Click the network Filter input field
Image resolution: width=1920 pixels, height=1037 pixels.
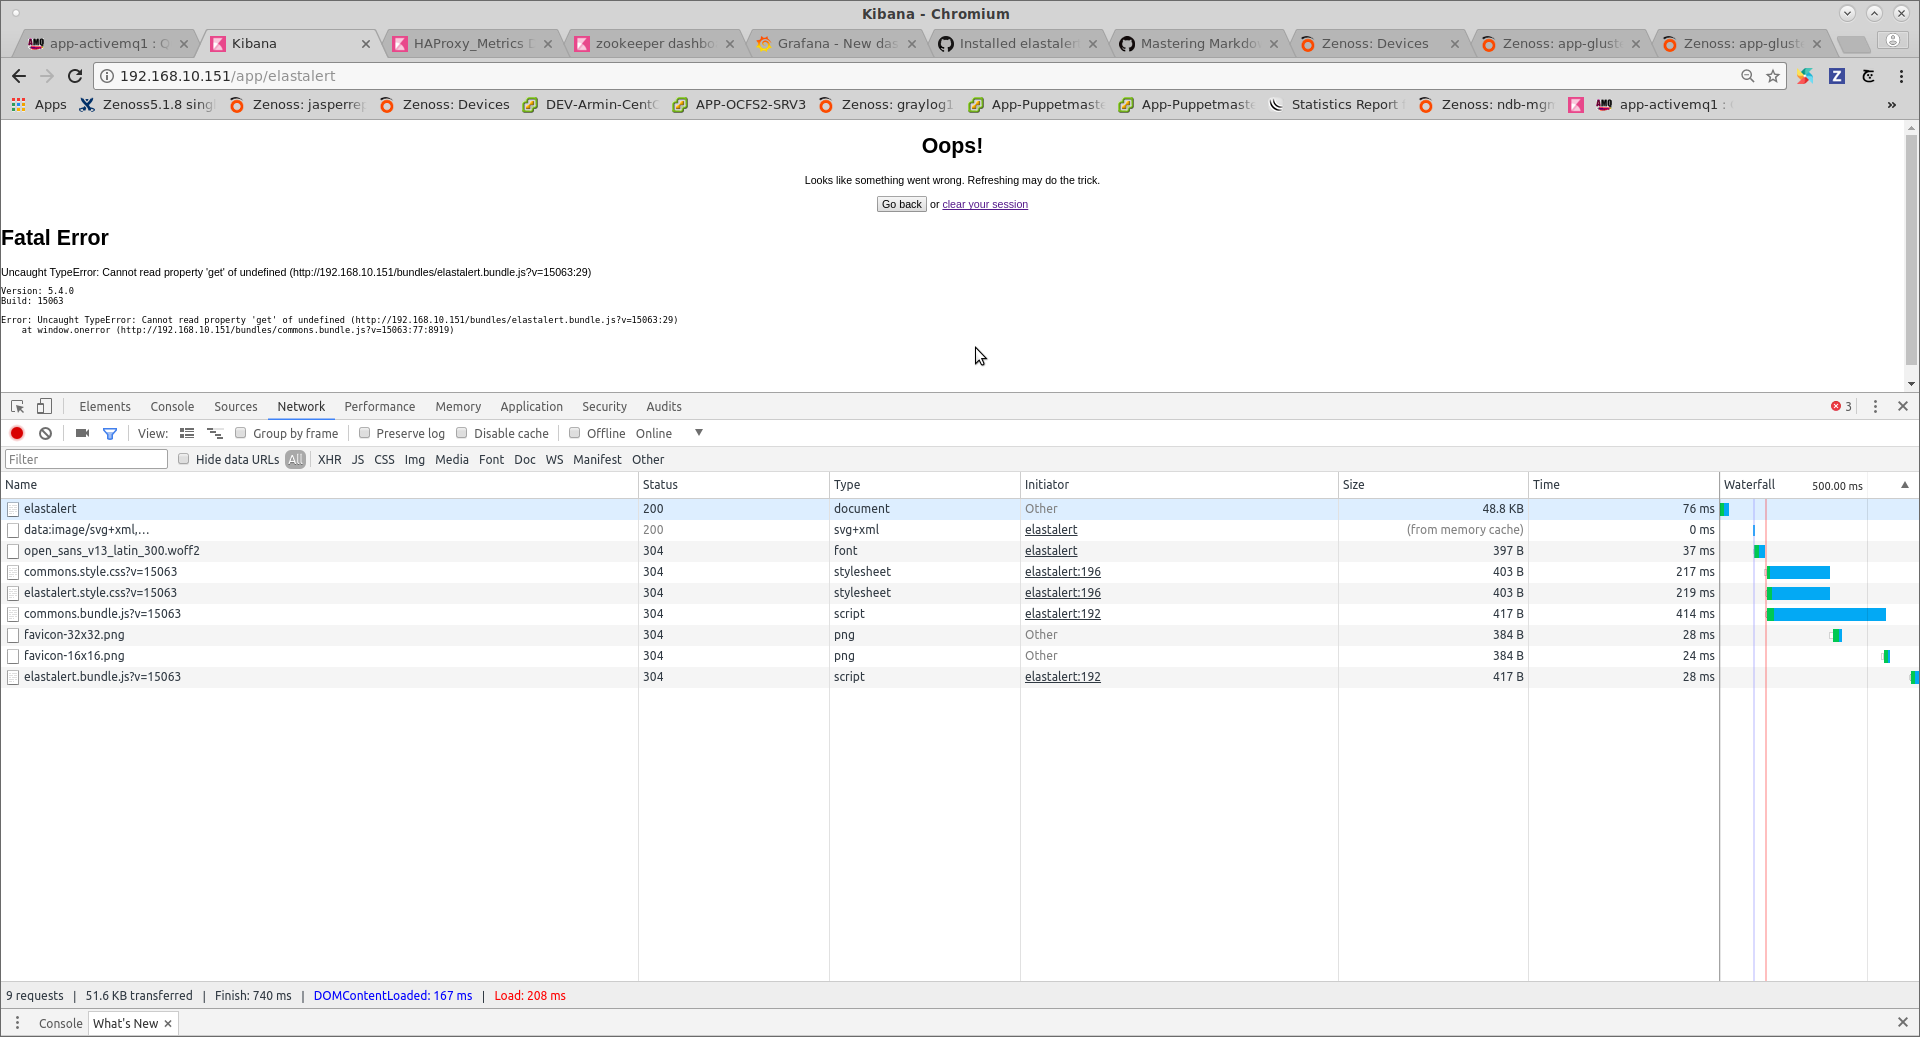coord(85,459)
